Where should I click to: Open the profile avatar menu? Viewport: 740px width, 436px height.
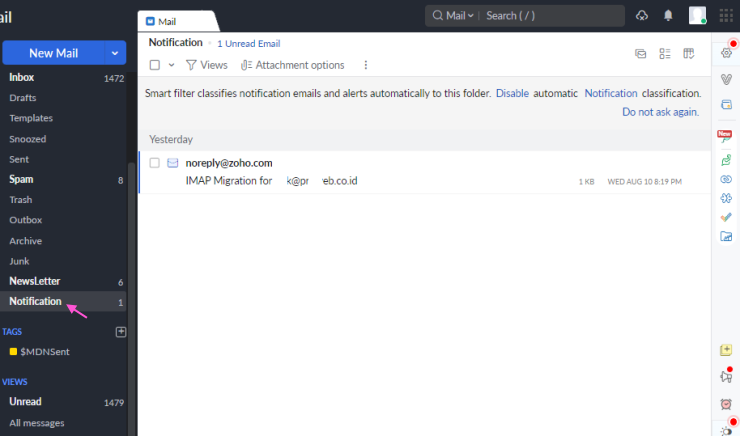698,15
